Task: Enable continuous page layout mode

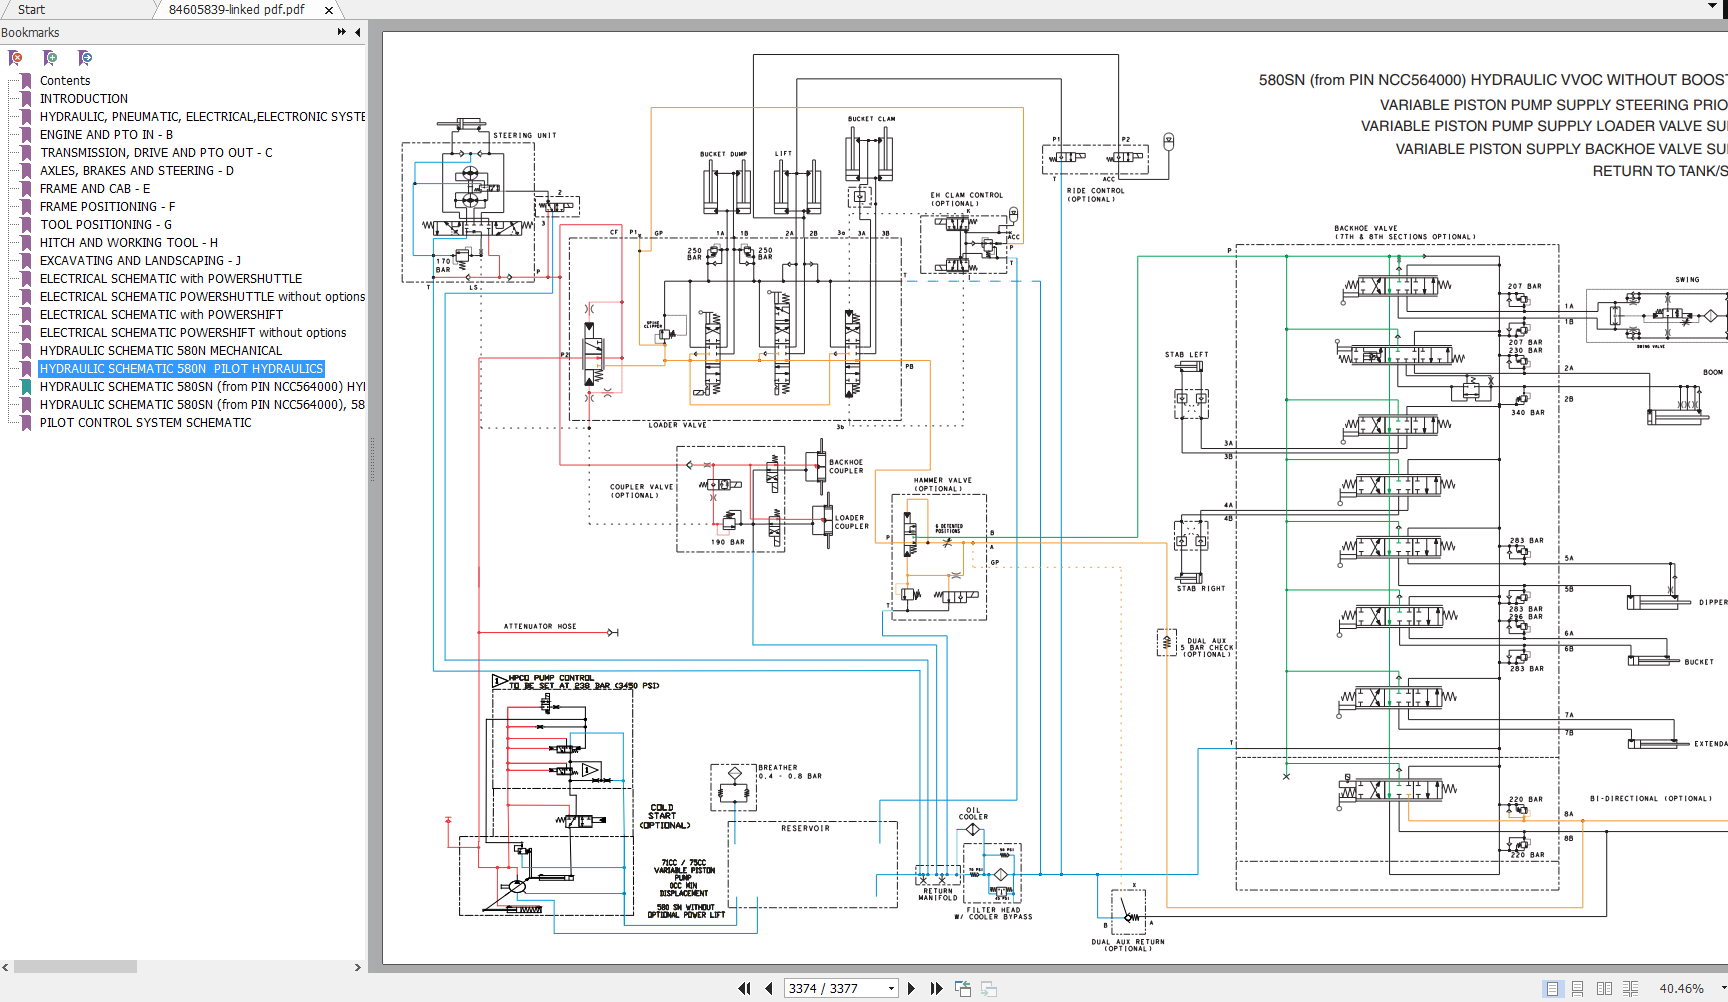Action: click(1578, 988)
